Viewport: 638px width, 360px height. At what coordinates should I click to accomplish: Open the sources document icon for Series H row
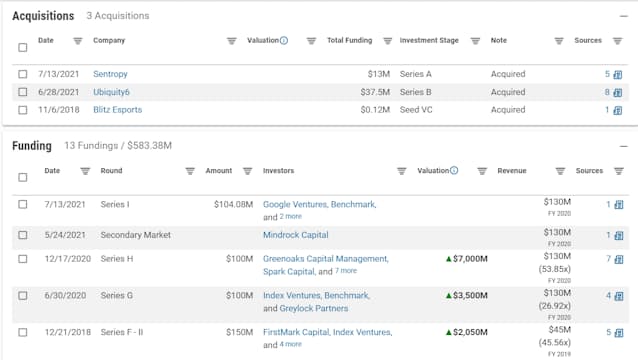[x=619, y=259]
